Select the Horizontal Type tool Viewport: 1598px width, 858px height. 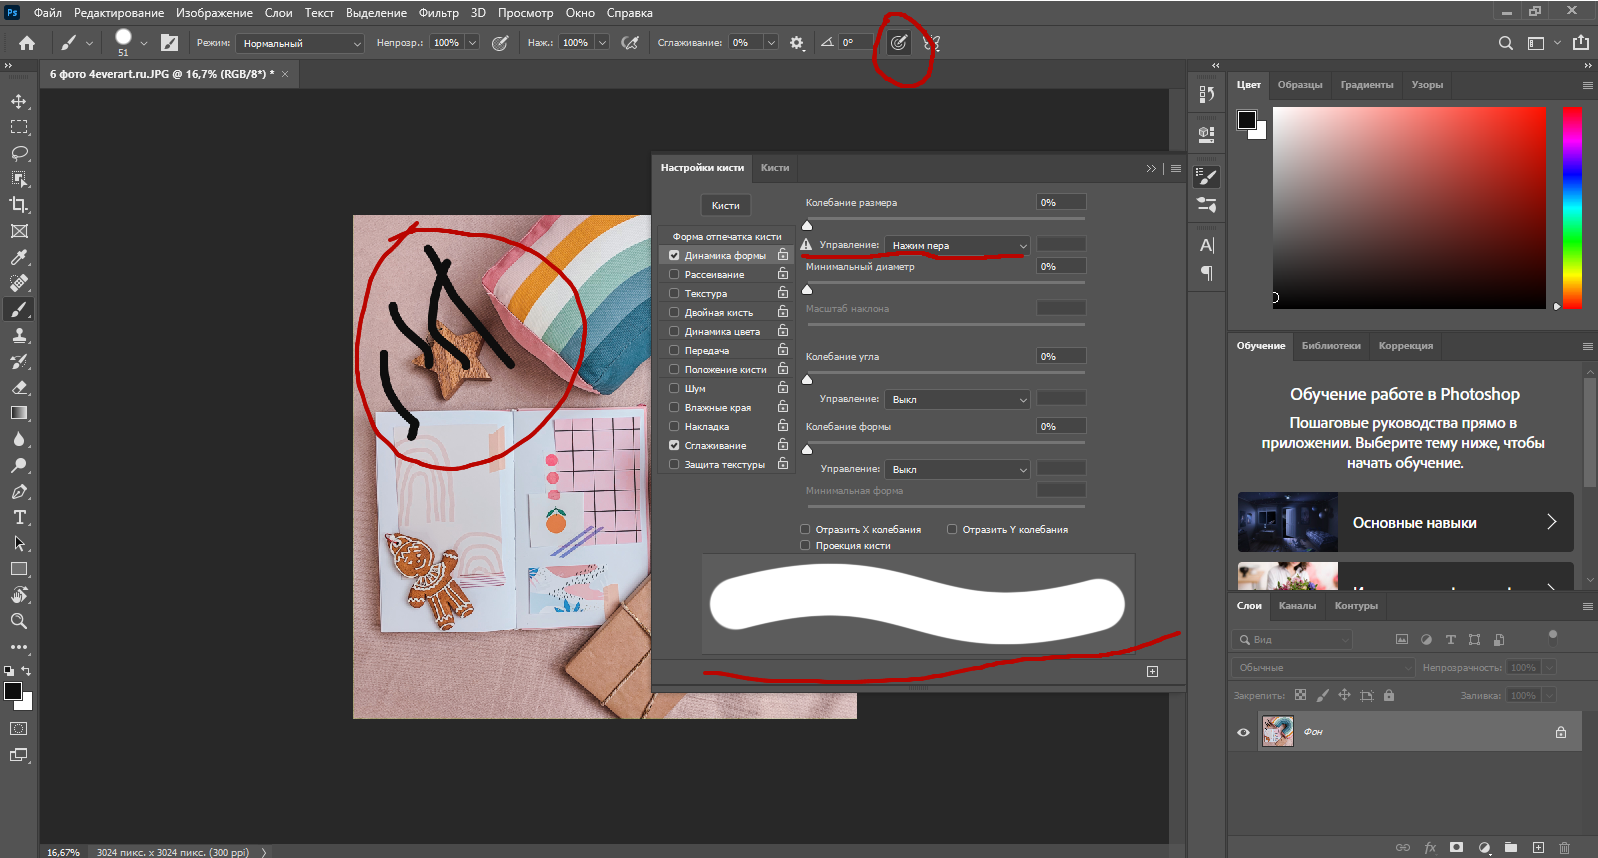pos(19,517)
